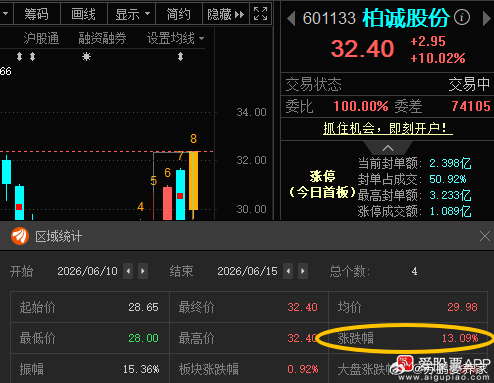Click end date field 2026/06/15
The image size is (494, 383).
pos(247,271)
